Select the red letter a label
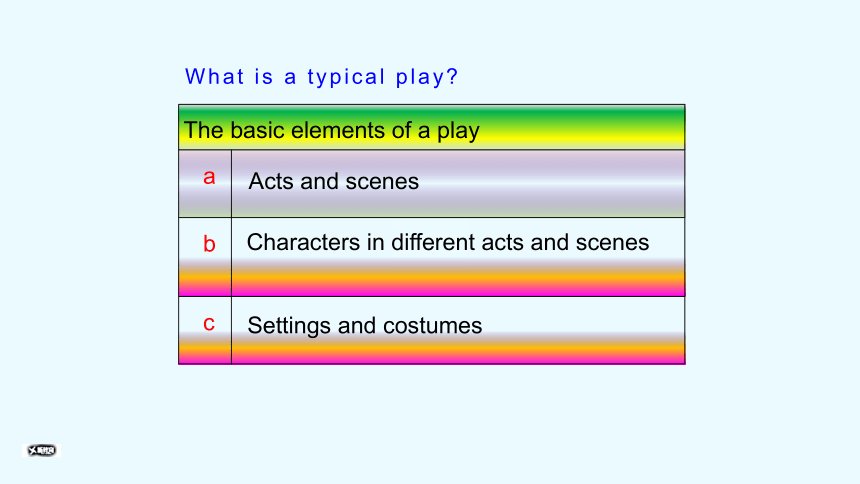Viewport: 860px width, 484px height. pyautogui.click(x=209, y=177)
